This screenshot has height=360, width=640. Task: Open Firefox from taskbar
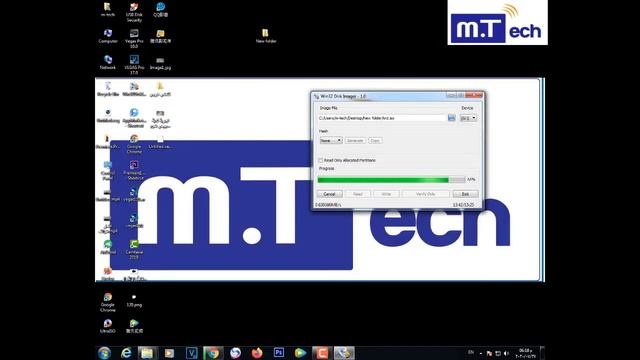pyautogui.click(x=257, y=353)
